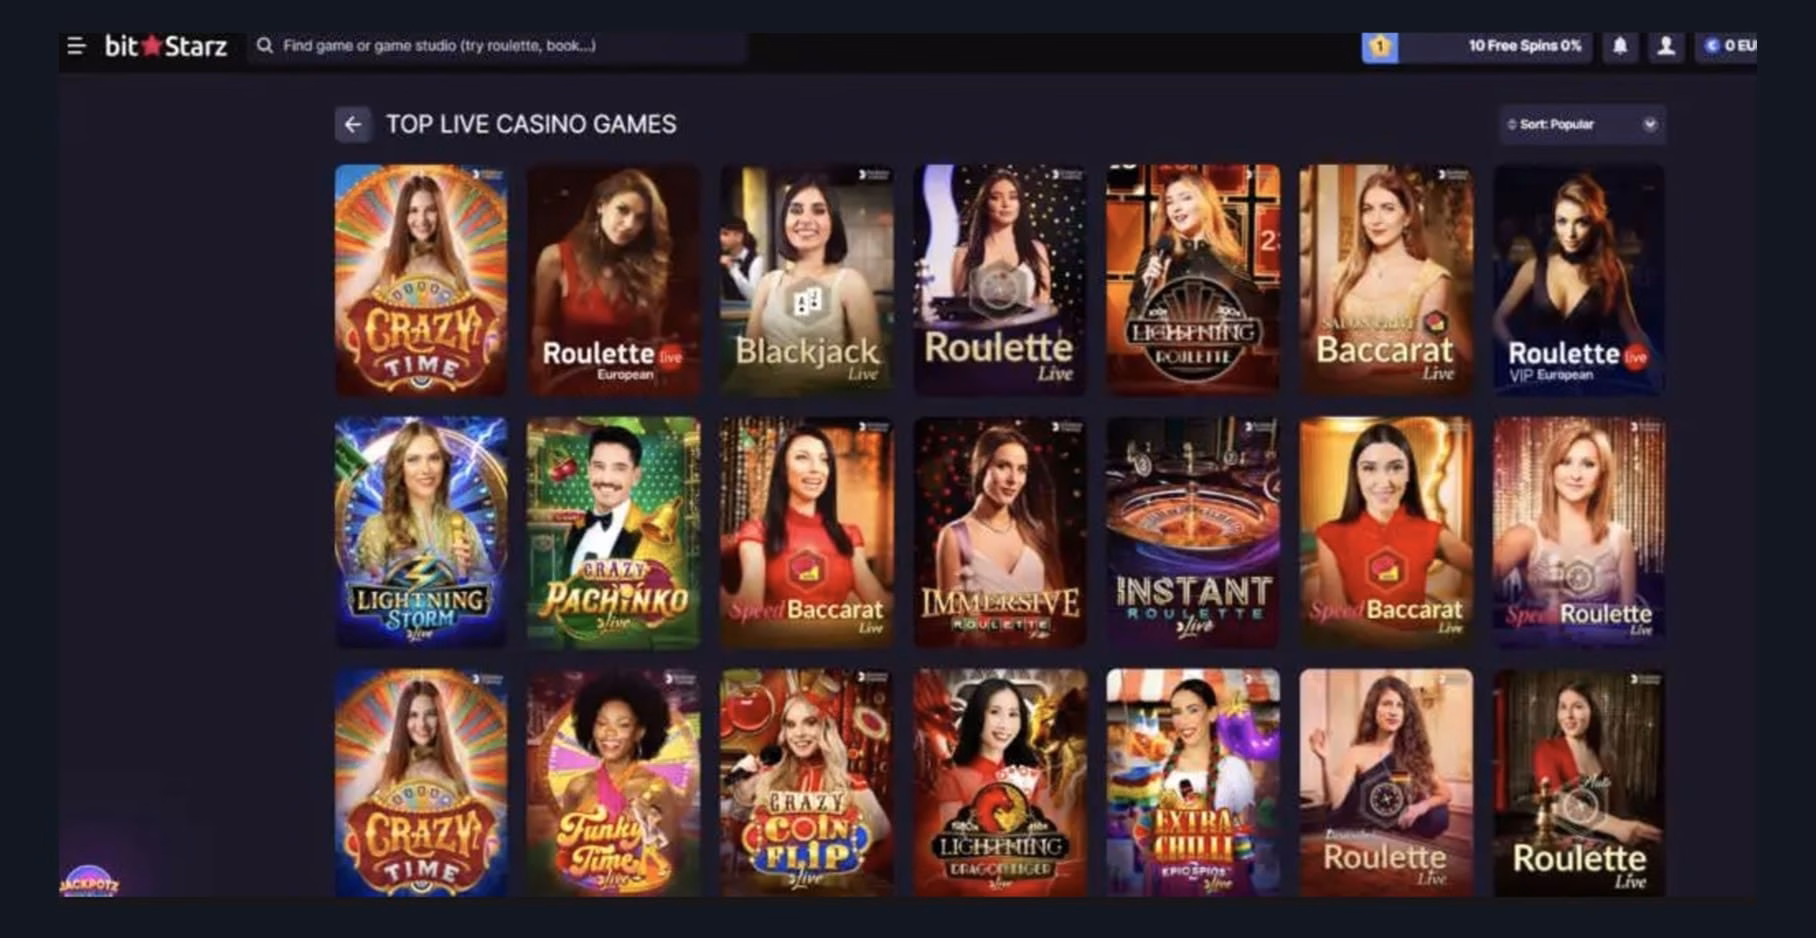Image resolution: width=1816 pixels, height=938 pixels.
Task: Click the search magnifier icon
Action: [x=265, y=45]
